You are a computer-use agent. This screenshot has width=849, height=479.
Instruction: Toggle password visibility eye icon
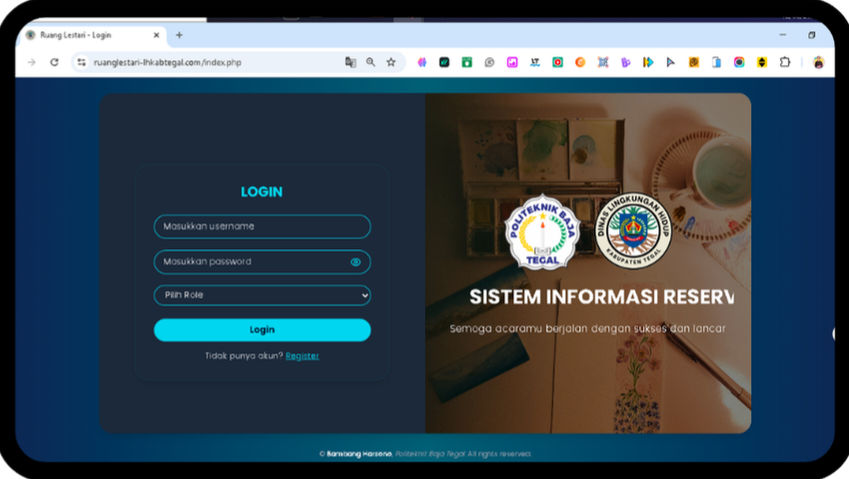[355, 262]
